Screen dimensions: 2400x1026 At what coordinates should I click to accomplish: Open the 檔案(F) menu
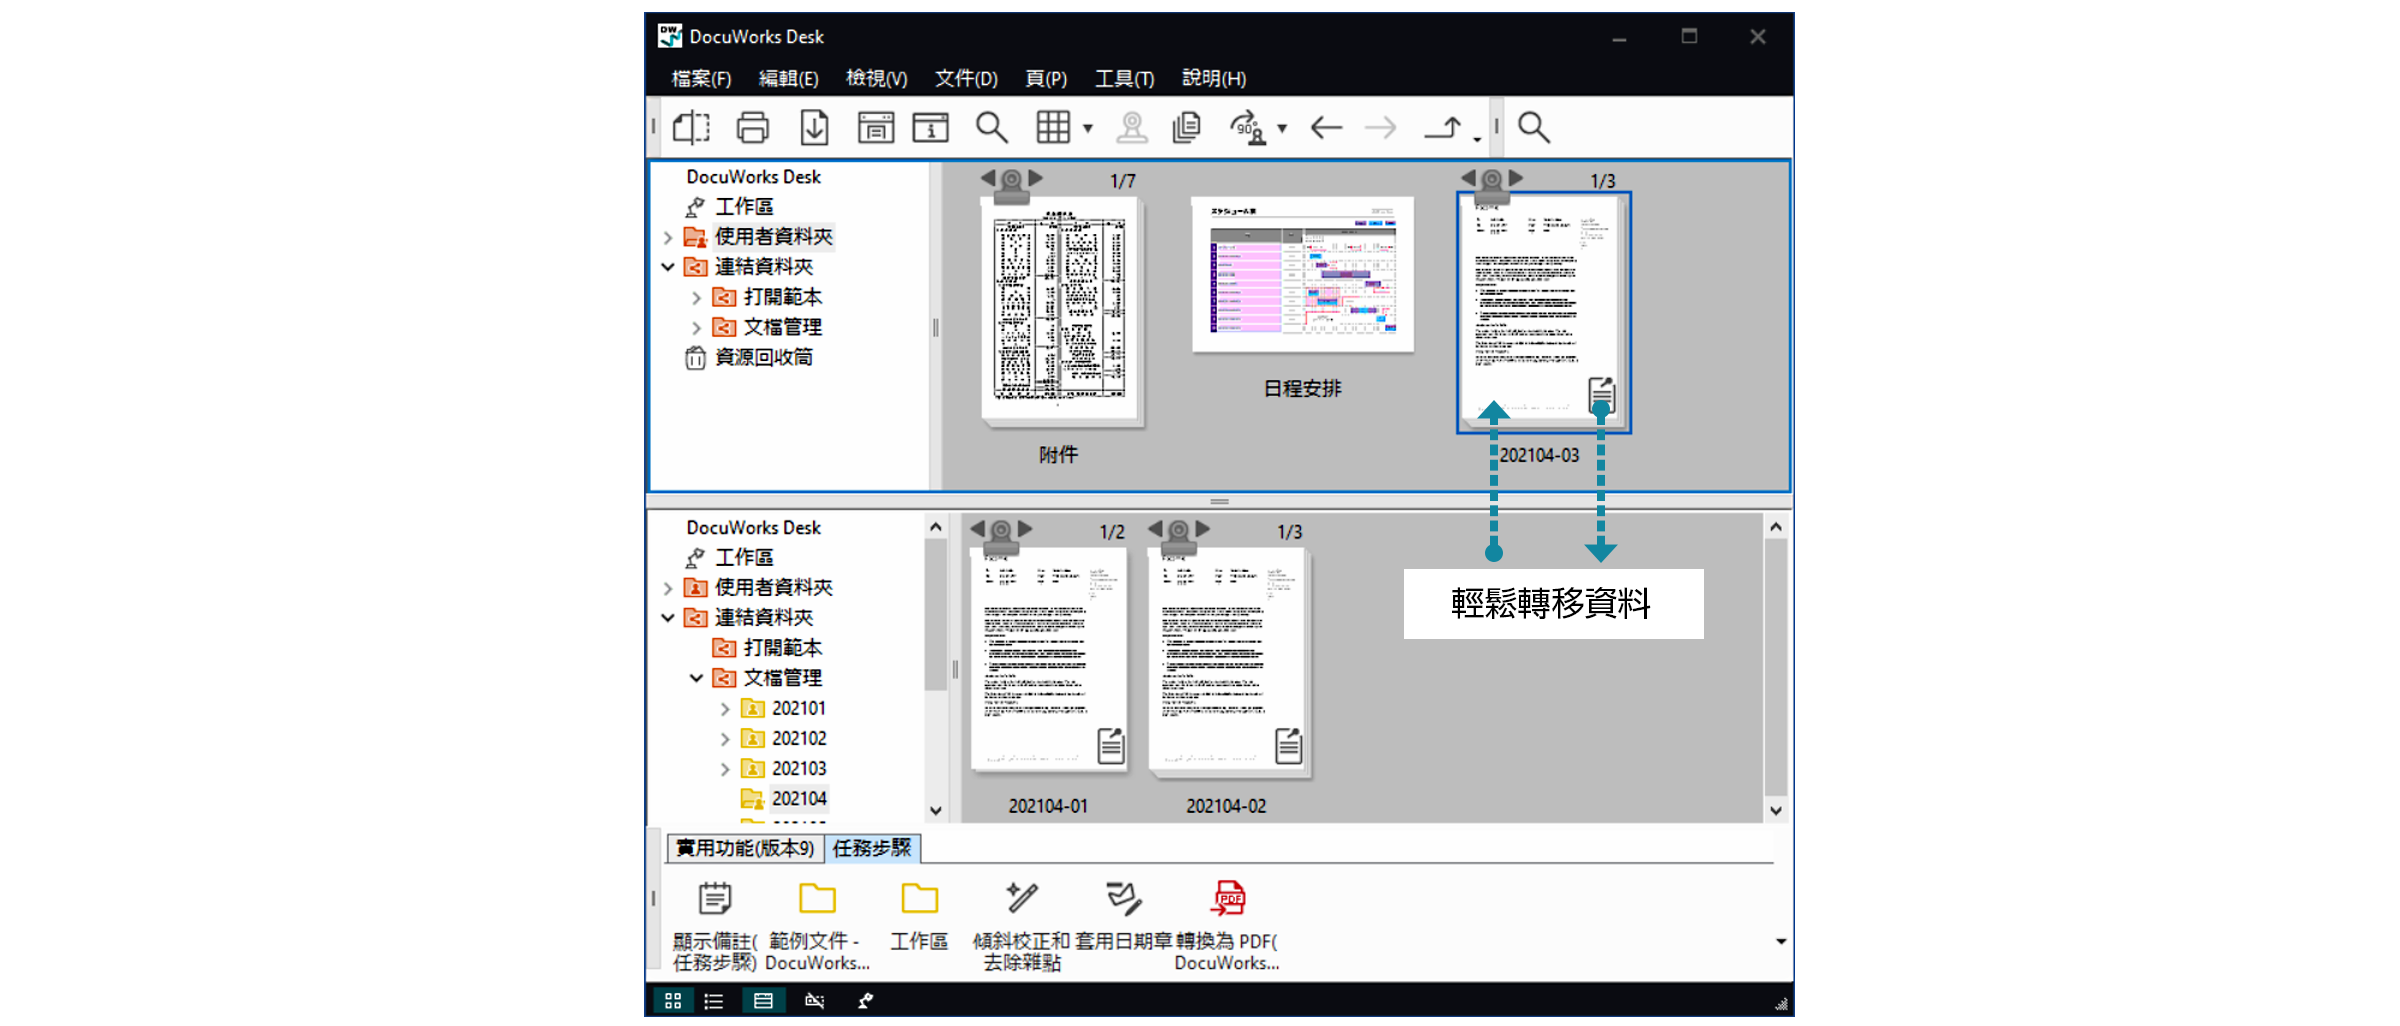point(701,78)
